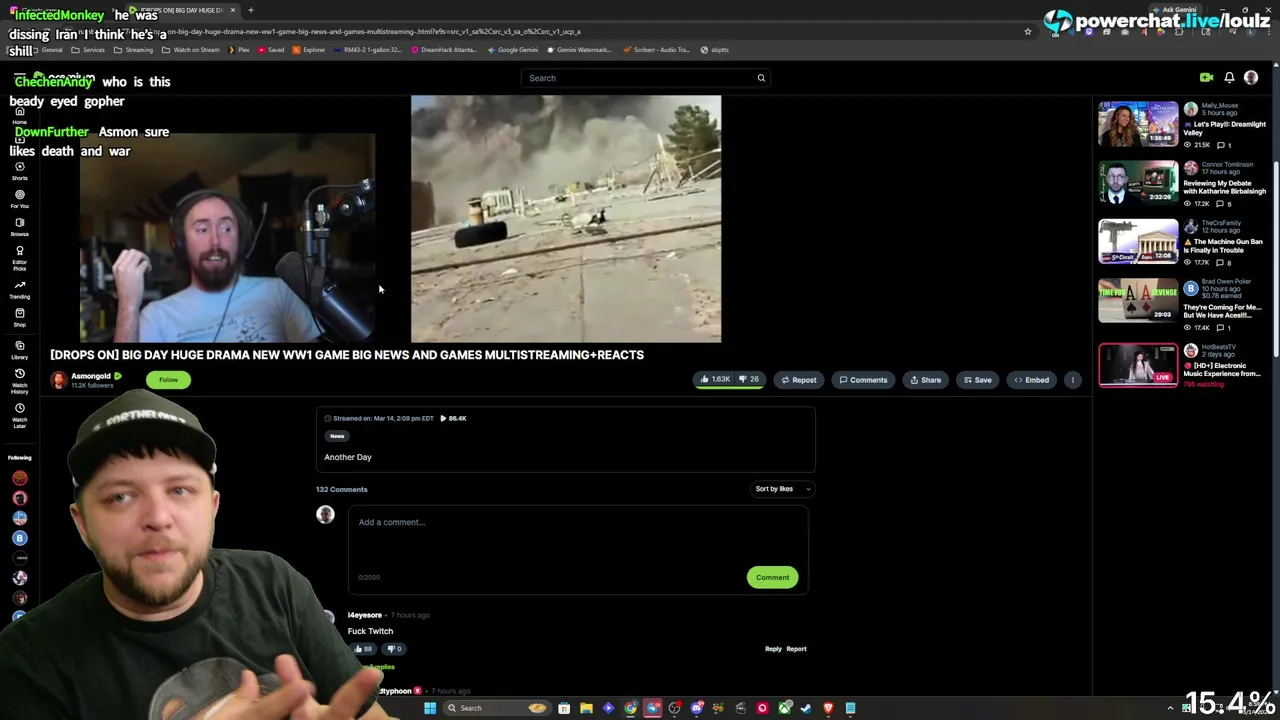The width and height of the screenshot is (1280, 720).
Task: Upvote the "Fuck Twitch" comment
Action: pos(362,649)
